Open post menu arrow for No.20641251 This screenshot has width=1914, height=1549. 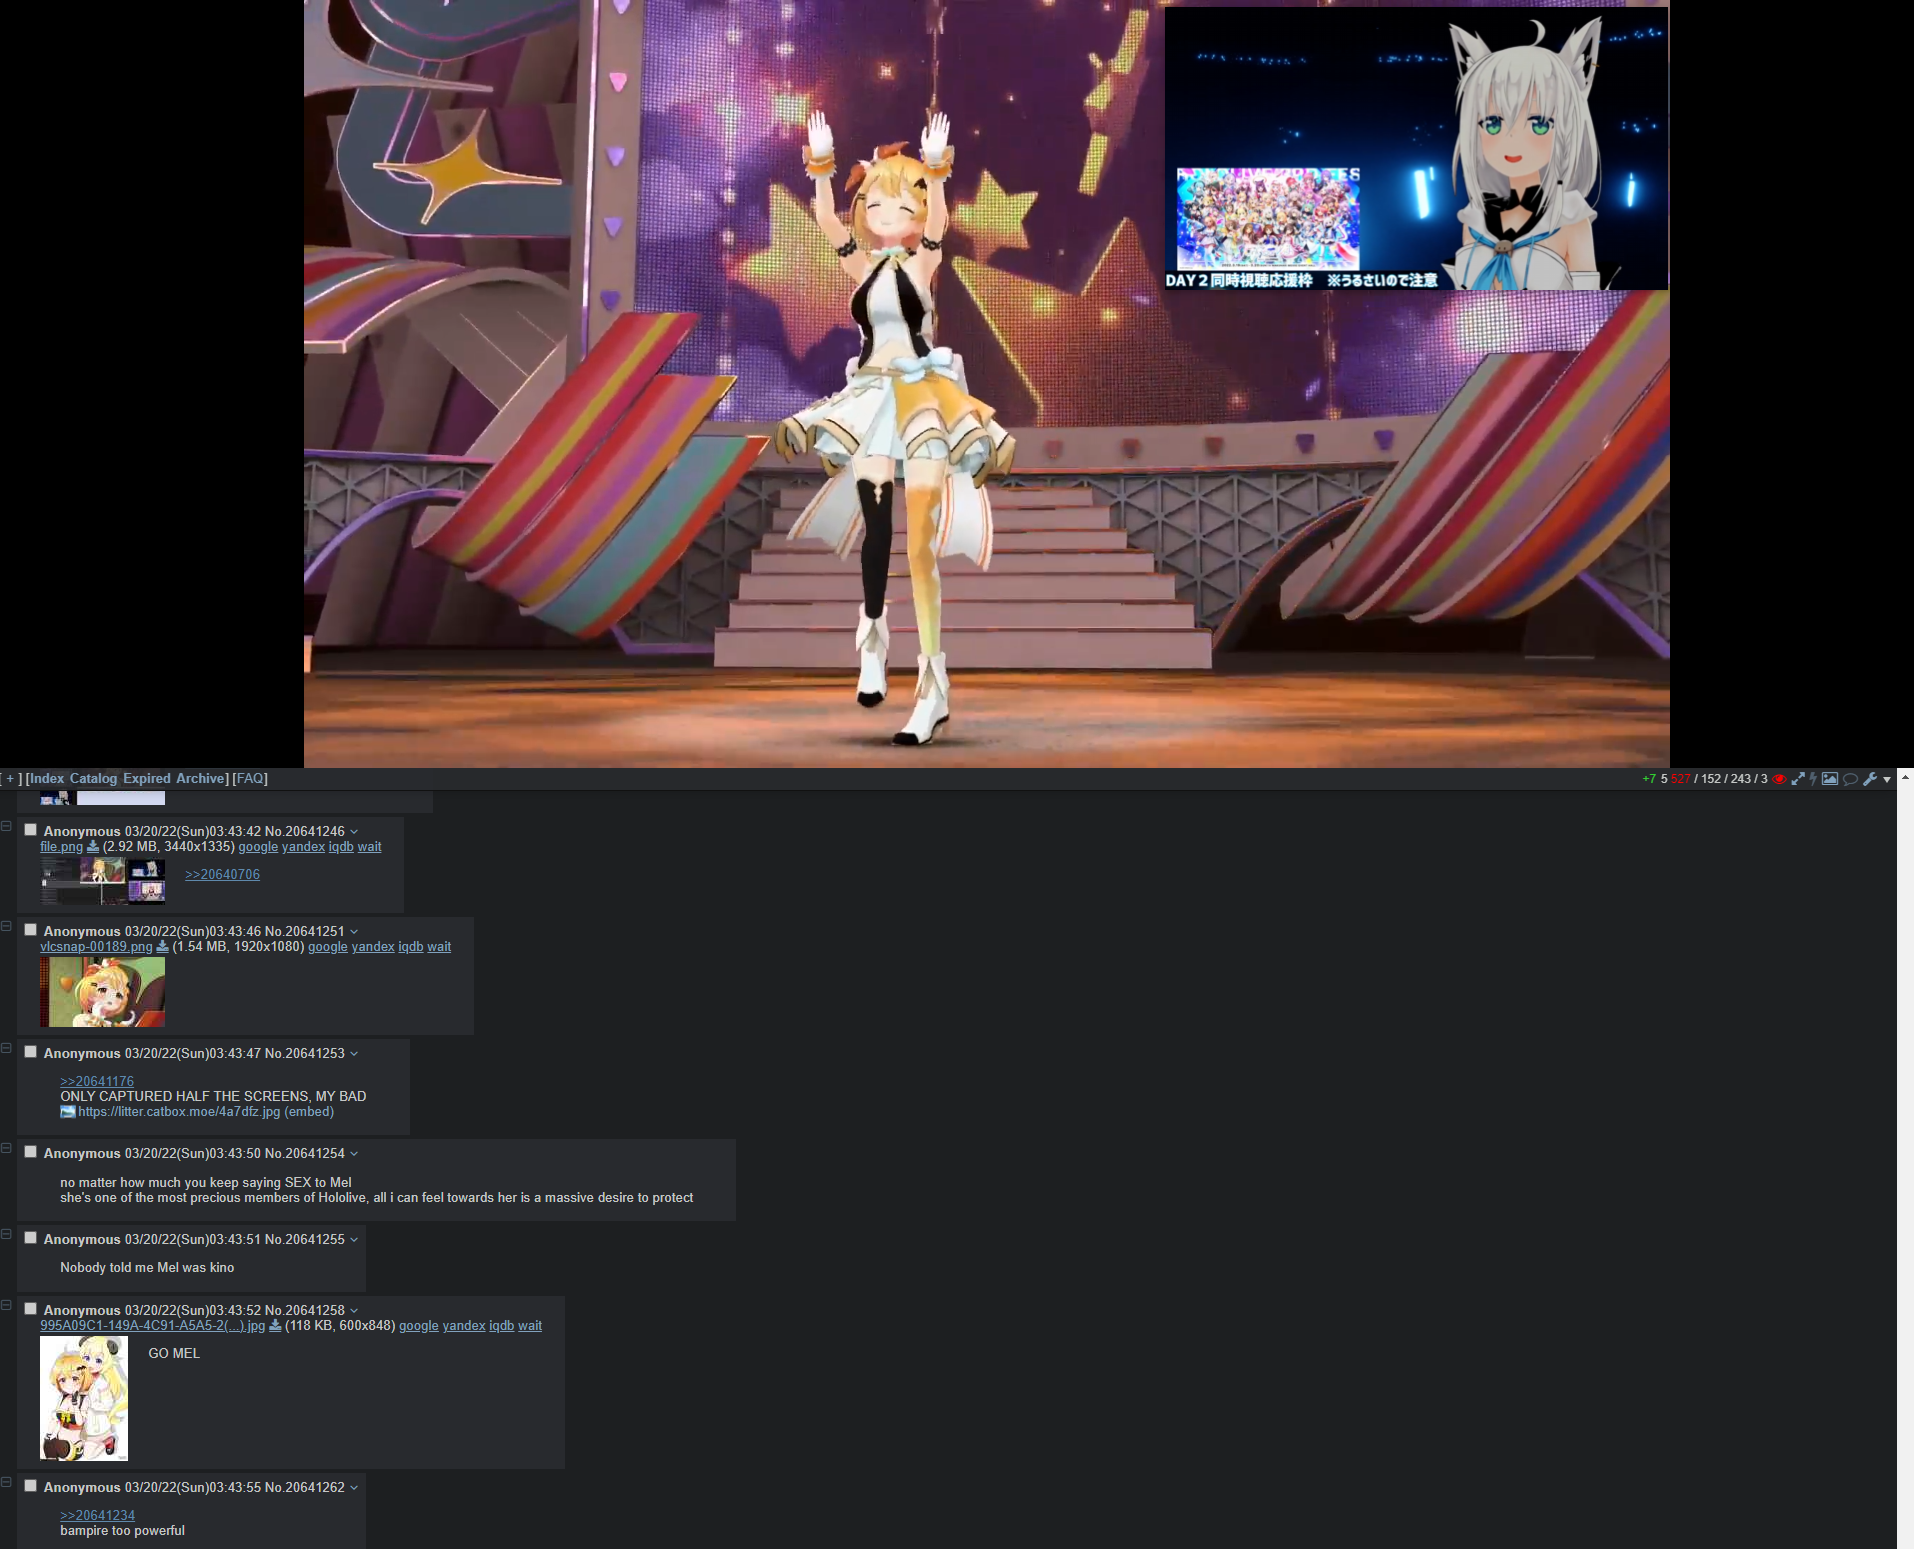pos(354,932)
